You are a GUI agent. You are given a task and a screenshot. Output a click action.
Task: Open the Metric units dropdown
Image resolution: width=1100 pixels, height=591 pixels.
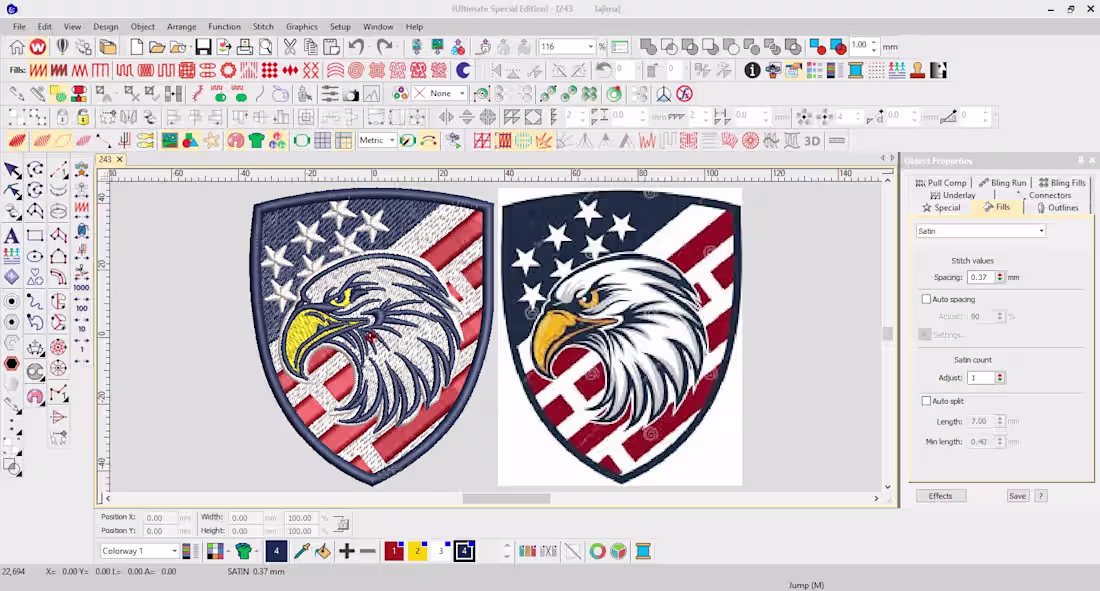pyautogui.click(x=392, y=140)
